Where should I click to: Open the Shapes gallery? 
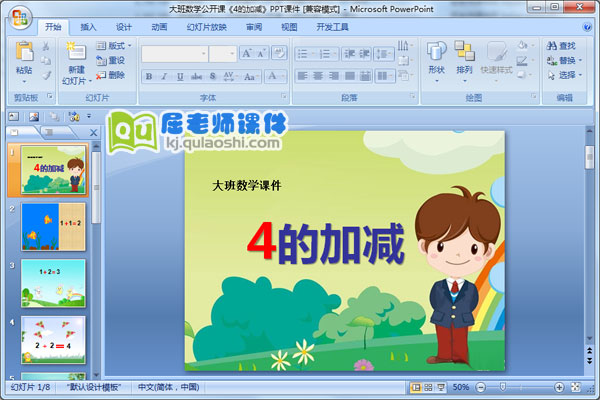tap(437, 61)
